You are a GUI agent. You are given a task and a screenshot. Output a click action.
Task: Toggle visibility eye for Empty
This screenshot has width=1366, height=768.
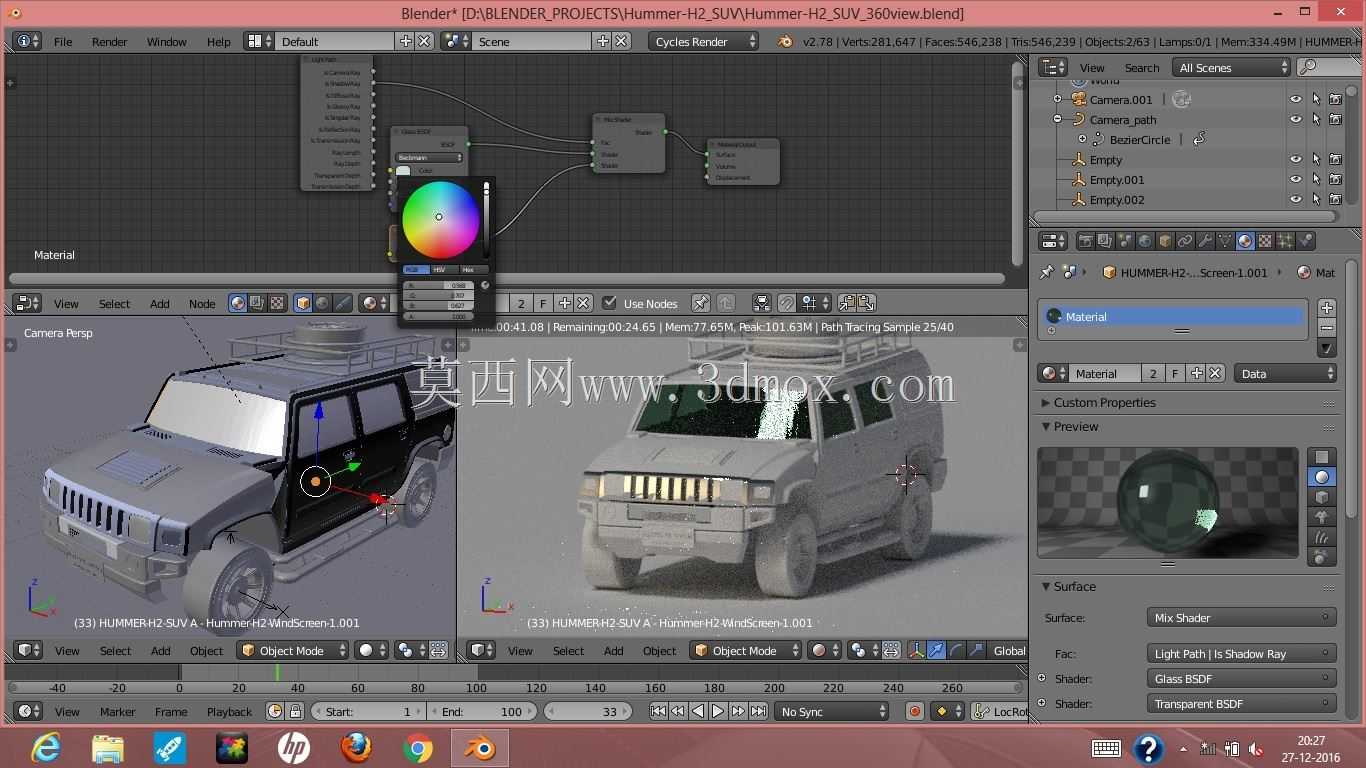point(1296,159)
